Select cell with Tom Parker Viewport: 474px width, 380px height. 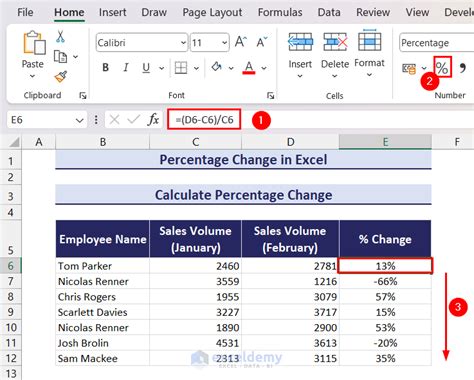tap(103, 266)
